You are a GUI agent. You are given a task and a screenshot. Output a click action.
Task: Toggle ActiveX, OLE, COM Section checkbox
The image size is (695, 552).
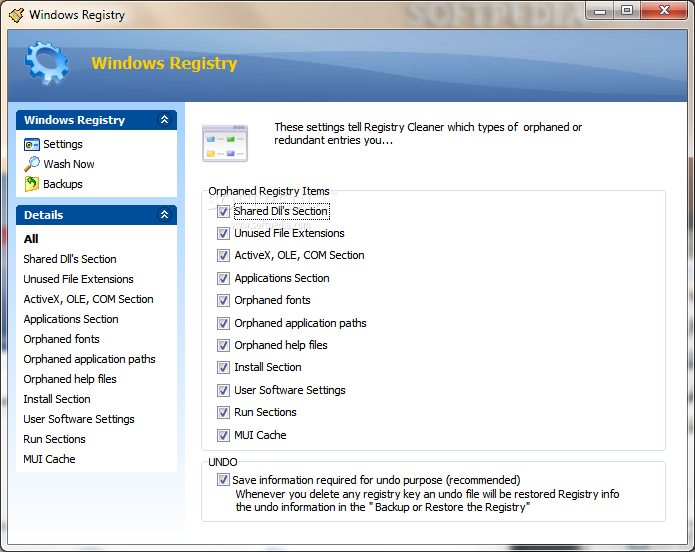pyautogui.click(x=223, y=255)
